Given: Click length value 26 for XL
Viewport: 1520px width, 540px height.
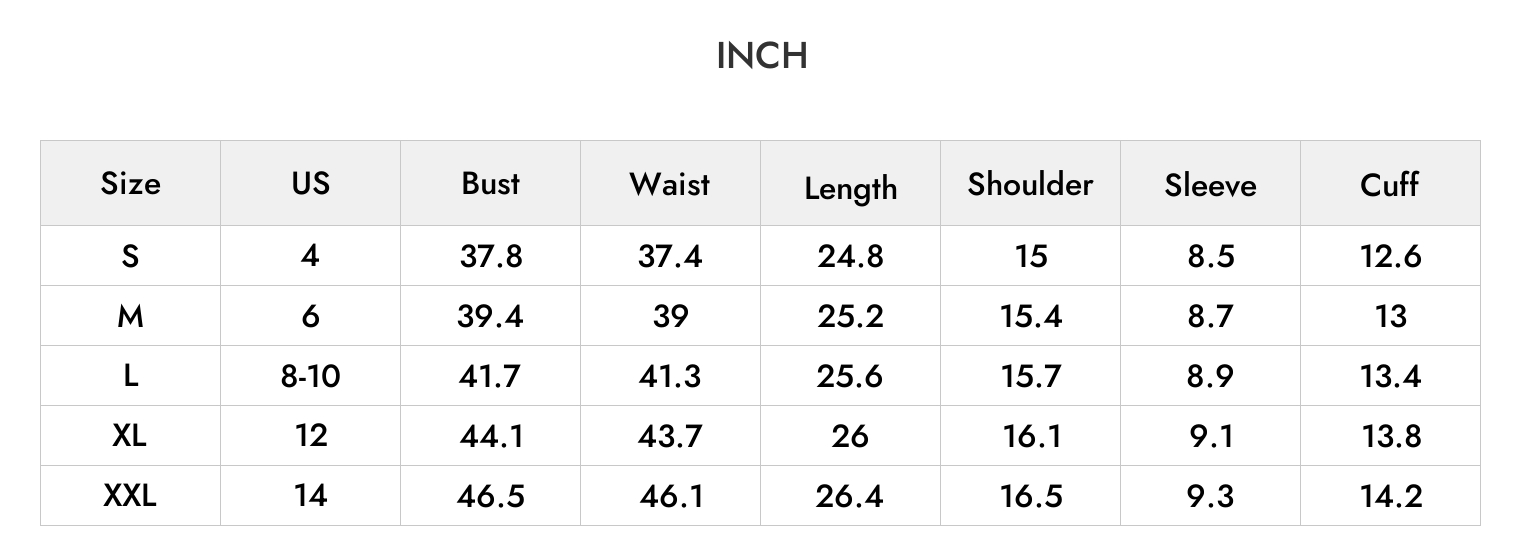Looking at the screenshot, I should click(850, 436).
